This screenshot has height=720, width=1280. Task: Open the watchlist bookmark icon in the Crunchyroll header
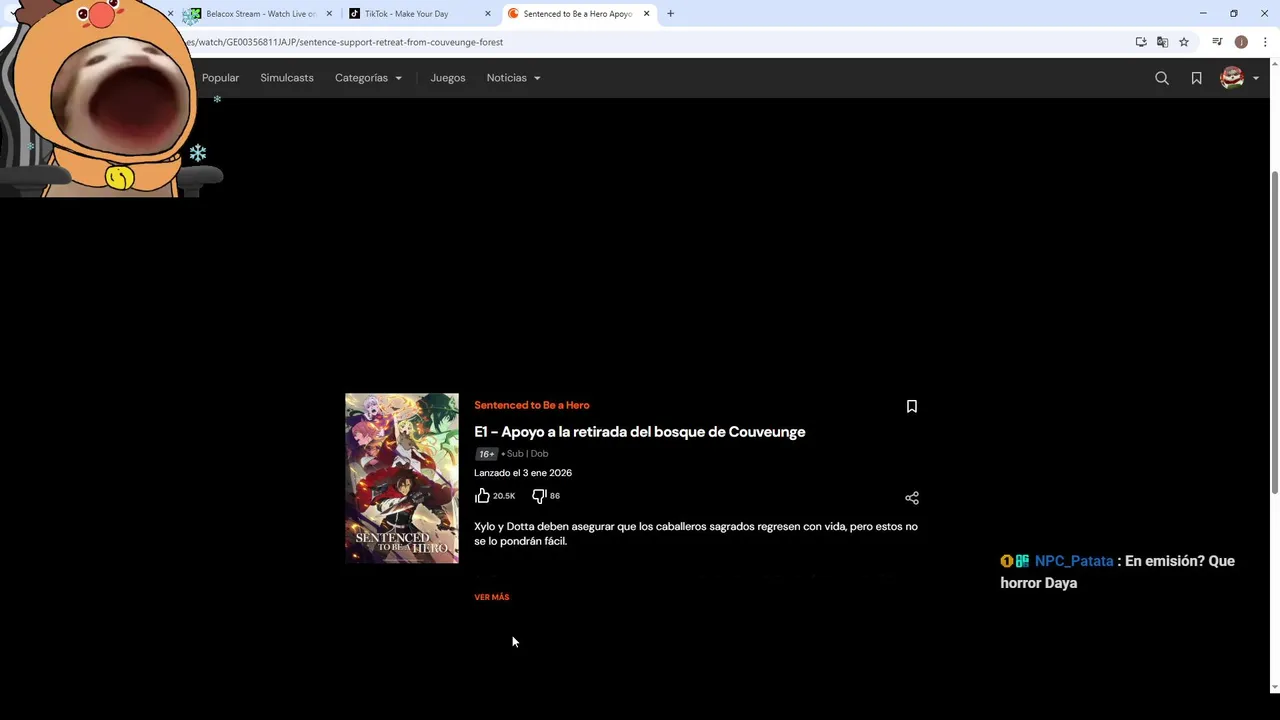coord(1196,78)
